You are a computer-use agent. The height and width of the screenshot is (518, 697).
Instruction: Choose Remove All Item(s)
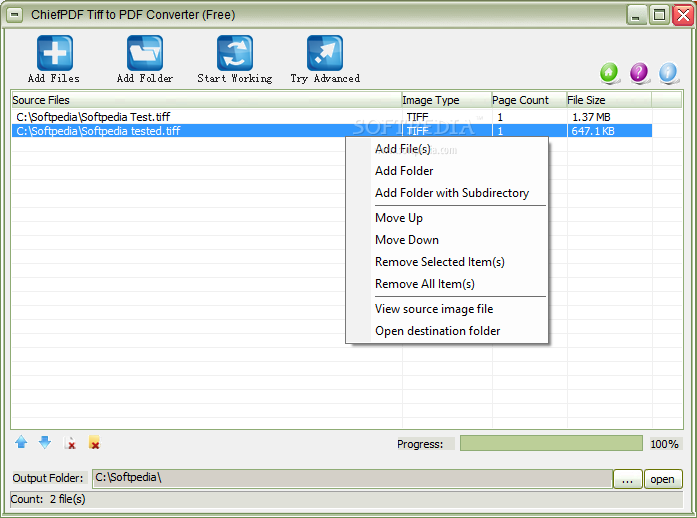(x=447, y=284)
